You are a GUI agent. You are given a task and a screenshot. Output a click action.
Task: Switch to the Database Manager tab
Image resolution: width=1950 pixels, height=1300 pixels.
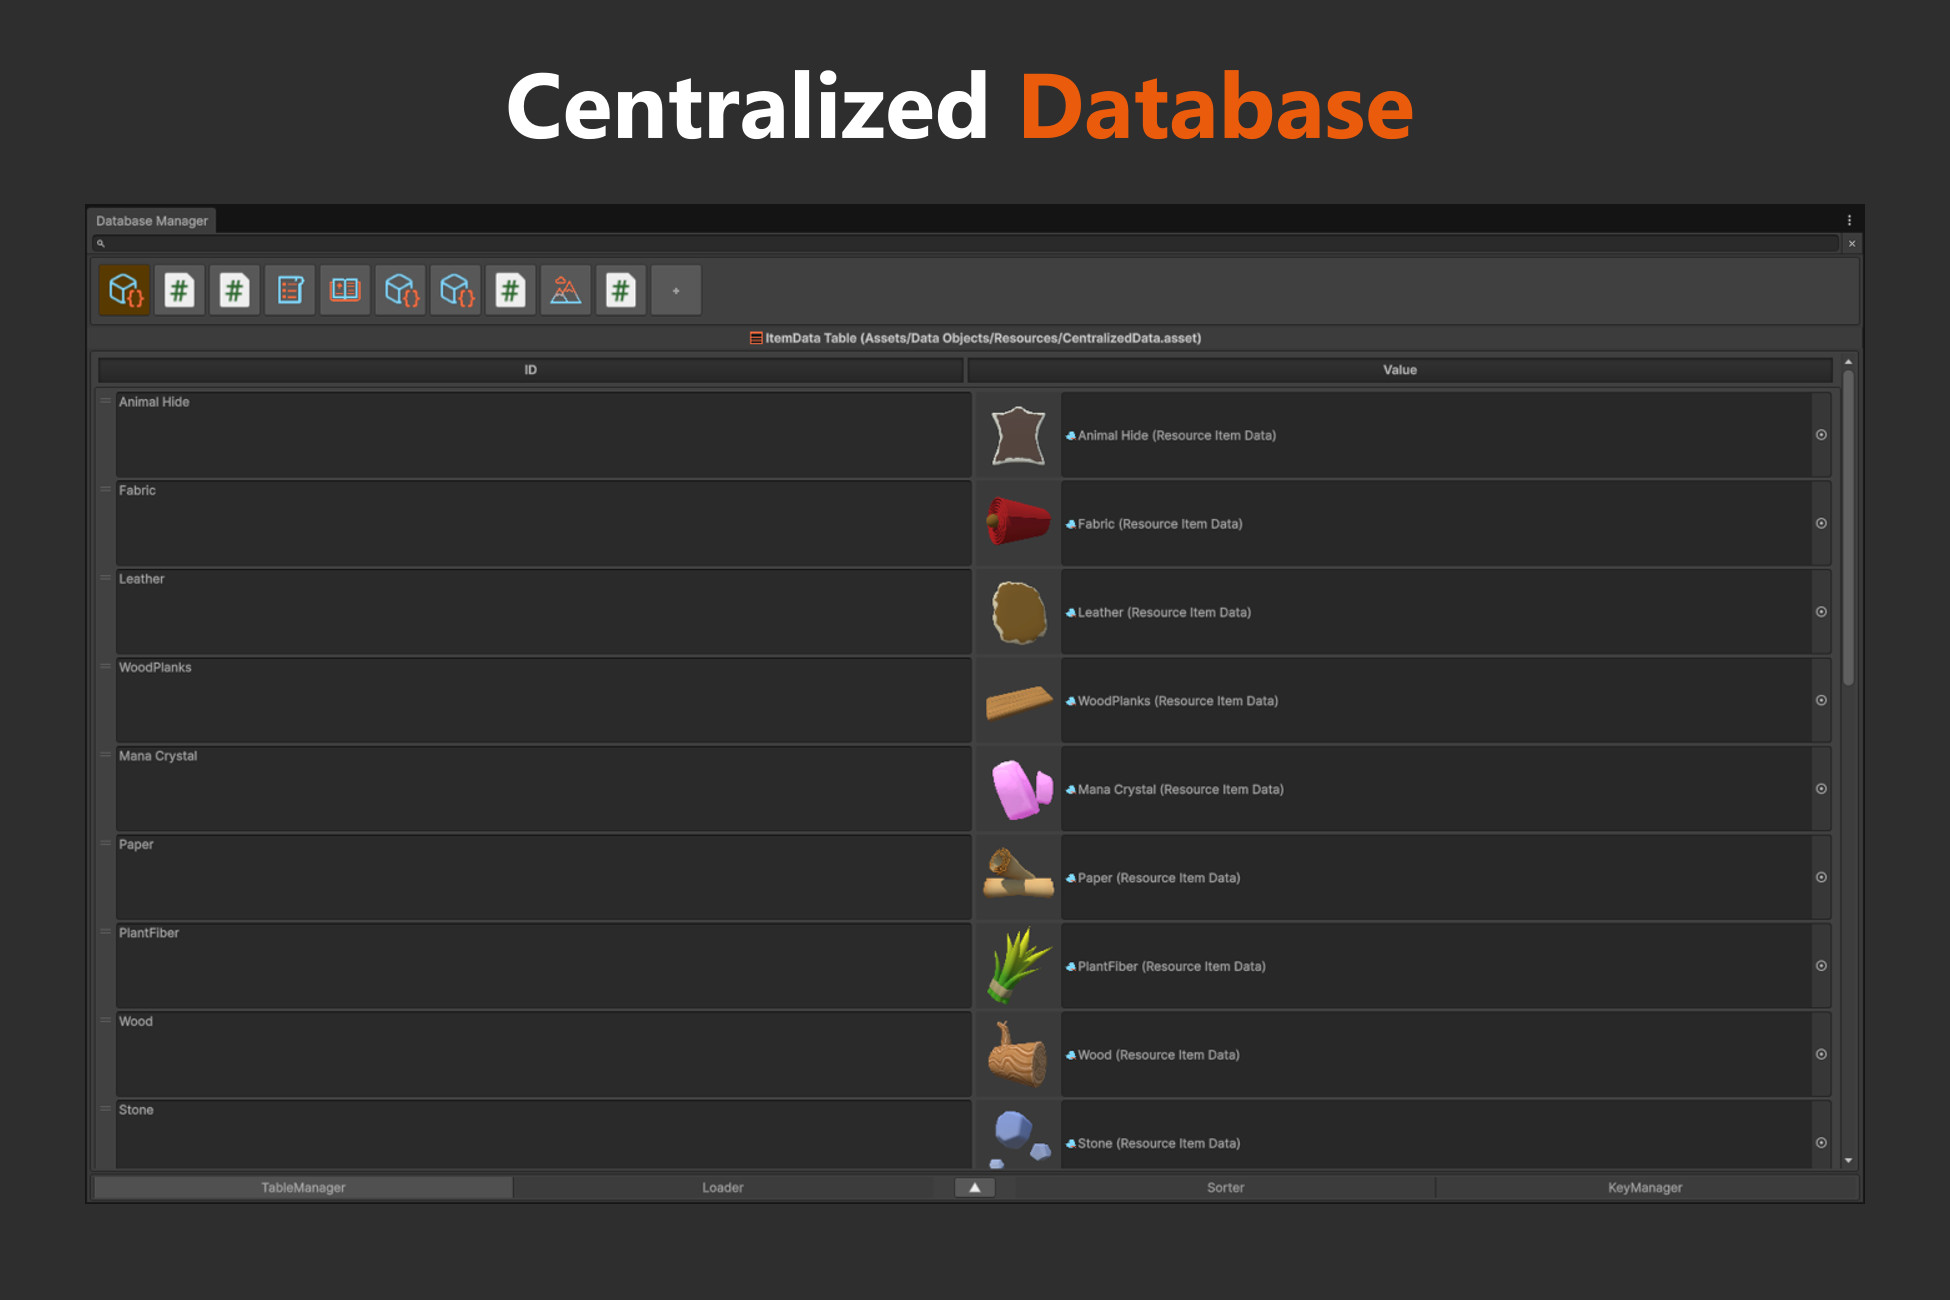[x=153, y=220]
